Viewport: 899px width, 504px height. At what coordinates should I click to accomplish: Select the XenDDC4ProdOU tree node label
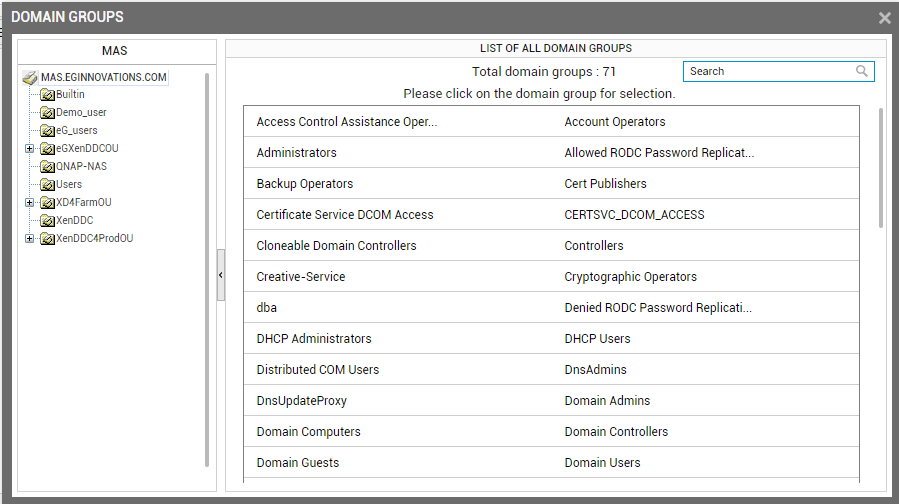tap(95, 238)
